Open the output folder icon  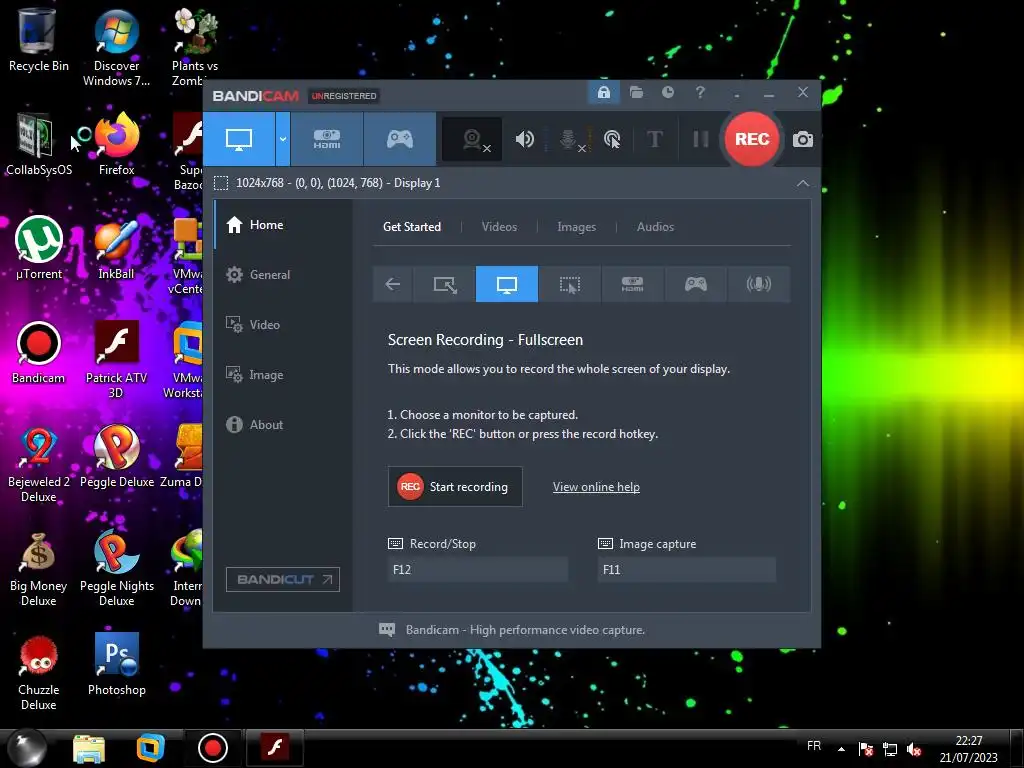pos(636,92)
